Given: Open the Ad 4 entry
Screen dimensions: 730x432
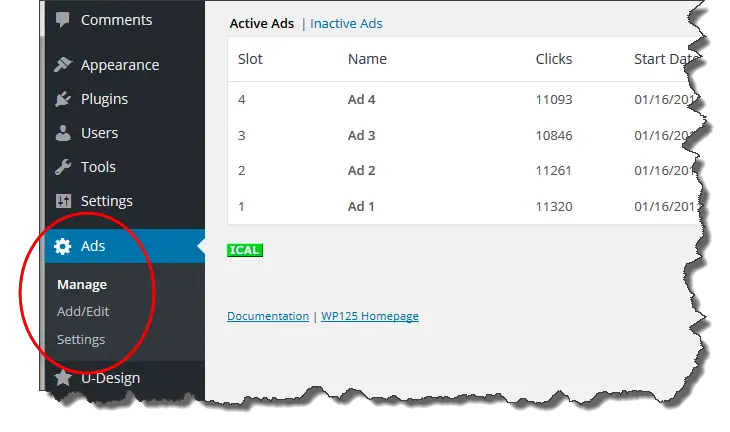Looking at the screenshot, I should coord(362,100).
